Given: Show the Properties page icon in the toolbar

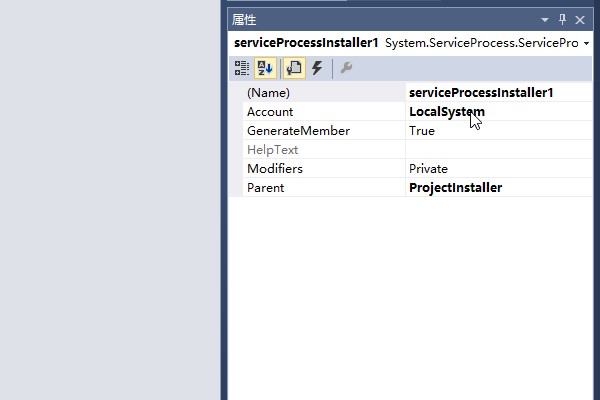Looking at the screenshot, I should 294,68.
